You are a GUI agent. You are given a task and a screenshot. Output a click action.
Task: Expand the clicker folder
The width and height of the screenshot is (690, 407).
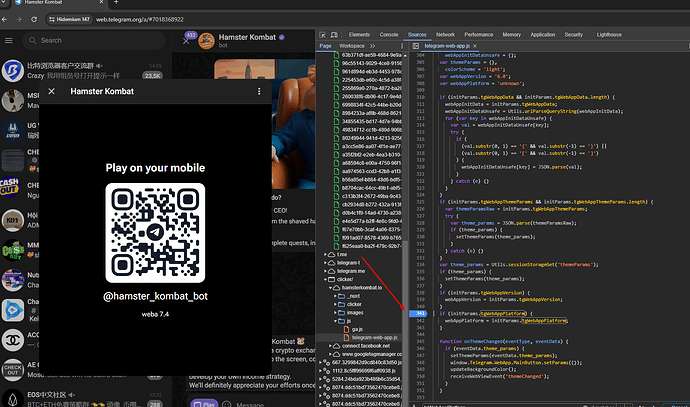[x=335, y=304]
